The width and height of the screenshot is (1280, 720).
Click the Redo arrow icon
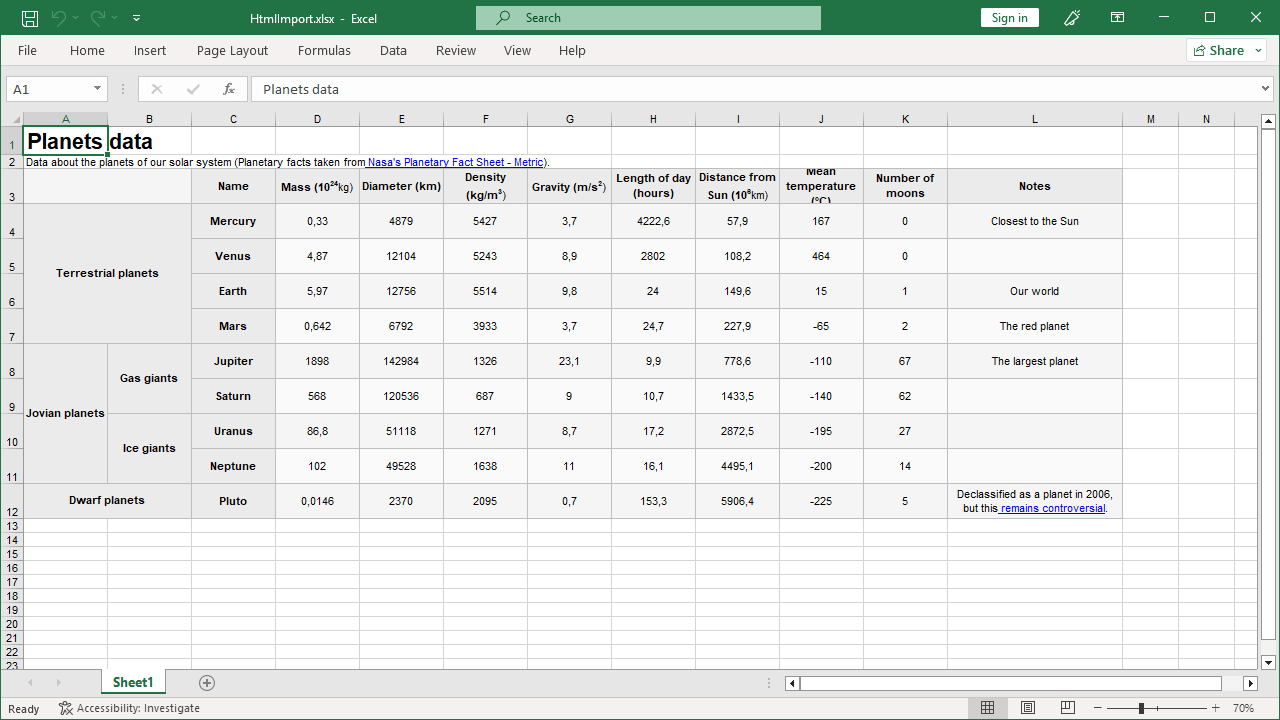pos(98,18)
